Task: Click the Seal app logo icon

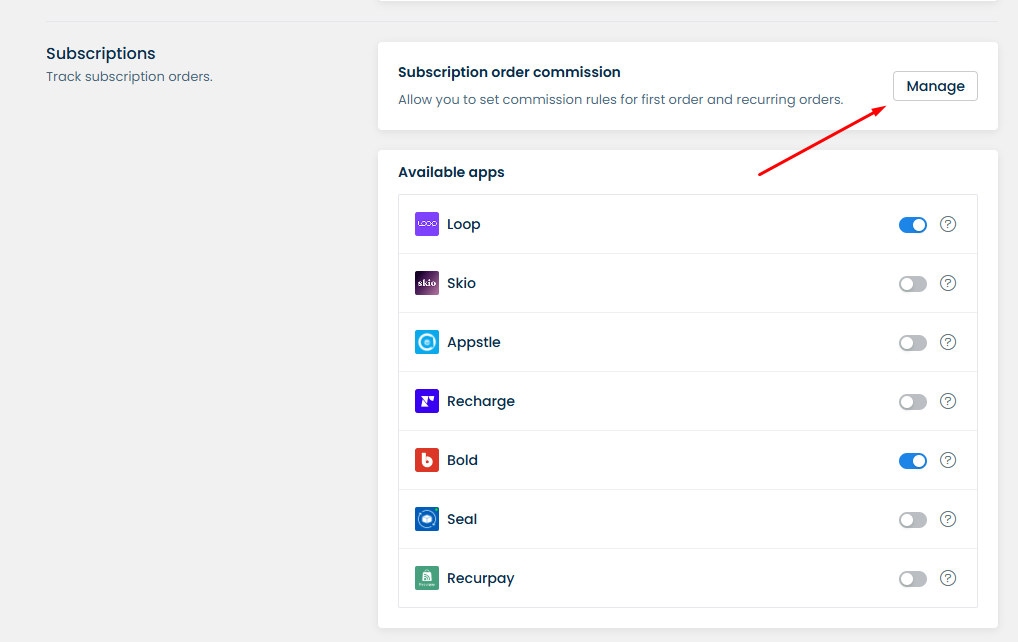Action: tap(427, 519)
